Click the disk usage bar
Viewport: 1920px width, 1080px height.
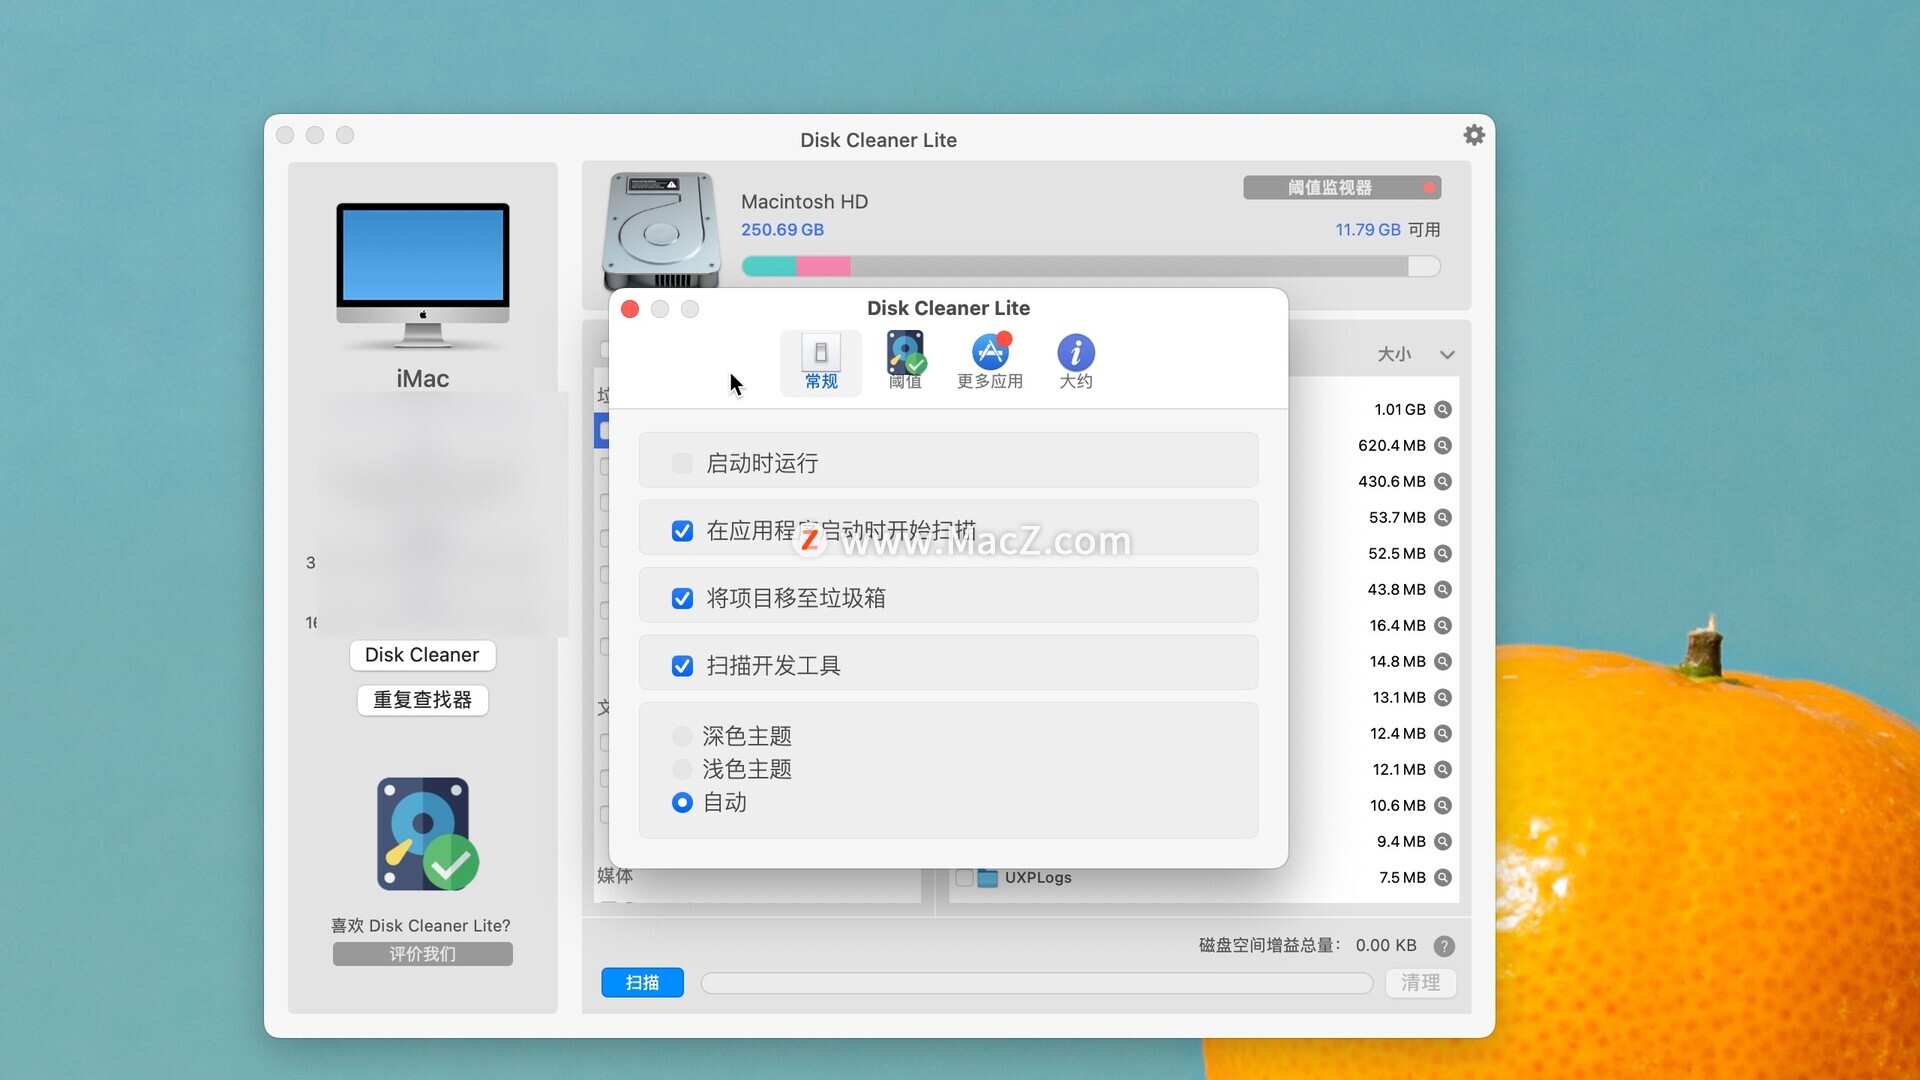pos(1091,266)
